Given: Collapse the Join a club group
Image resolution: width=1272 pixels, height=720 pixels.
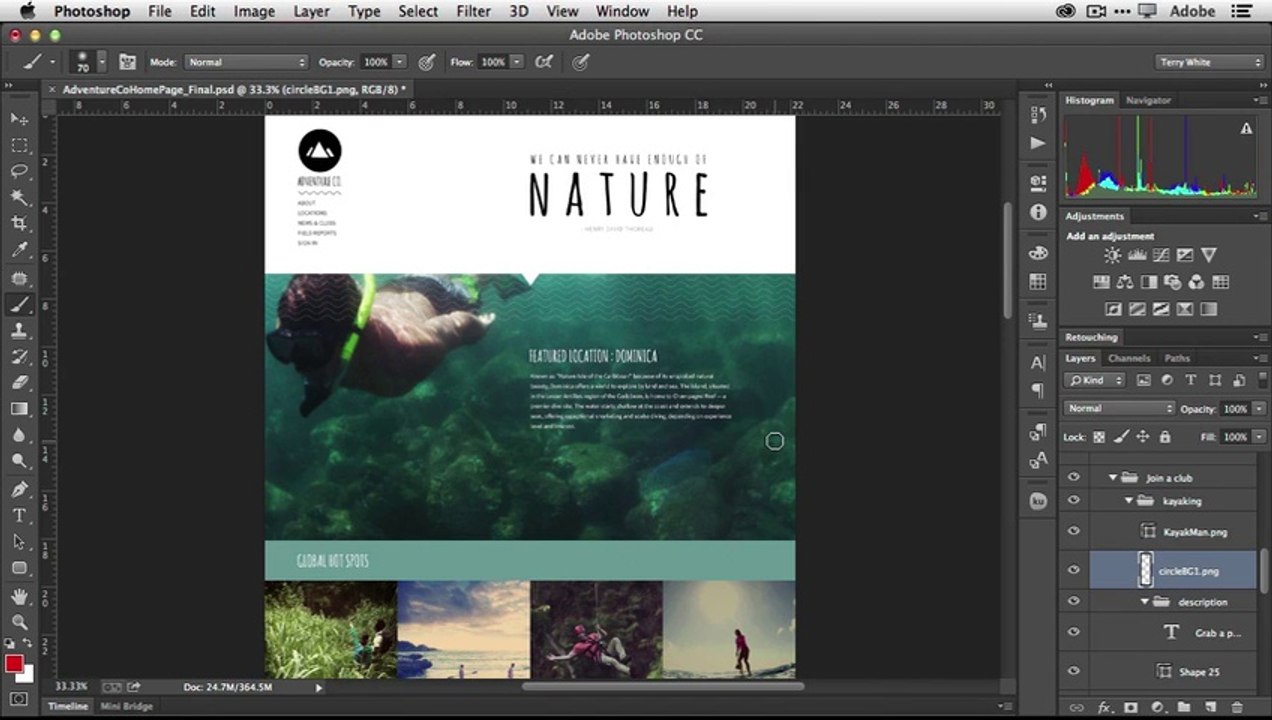Looking at the screenshot, I should [x=1113, y=478].
